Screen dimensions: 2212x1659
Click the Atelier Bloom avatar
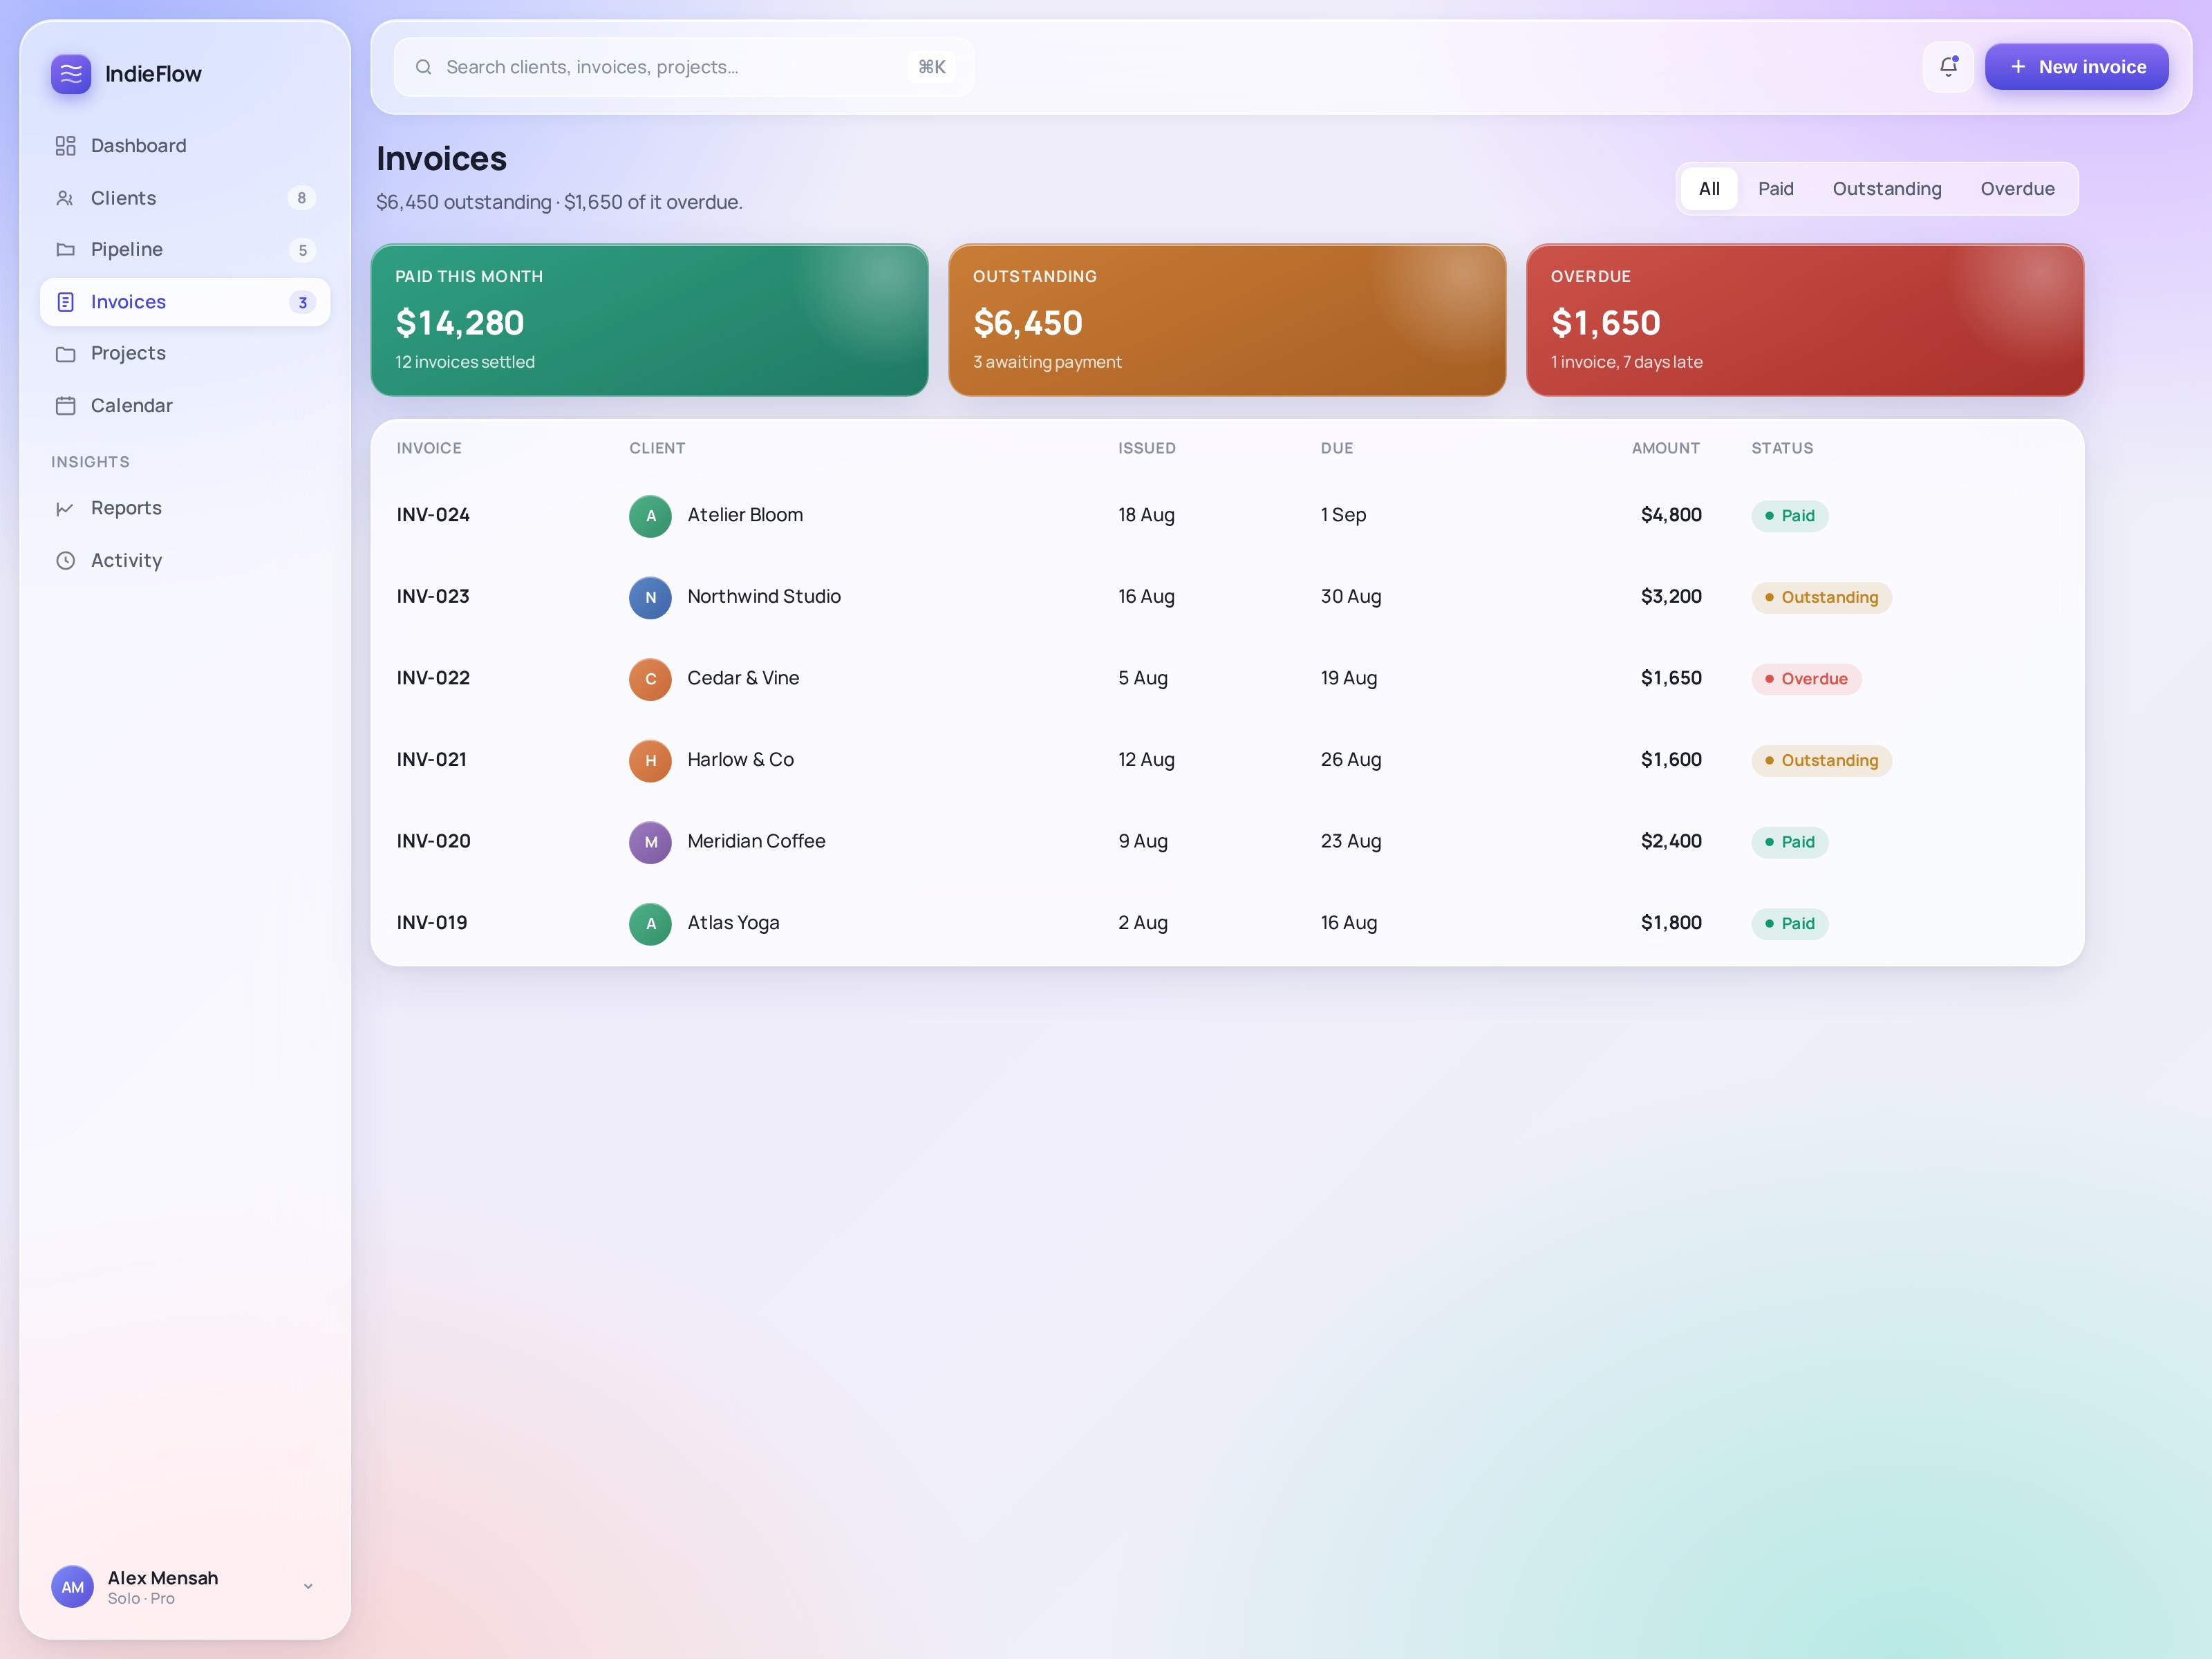[x=650, y=516]
